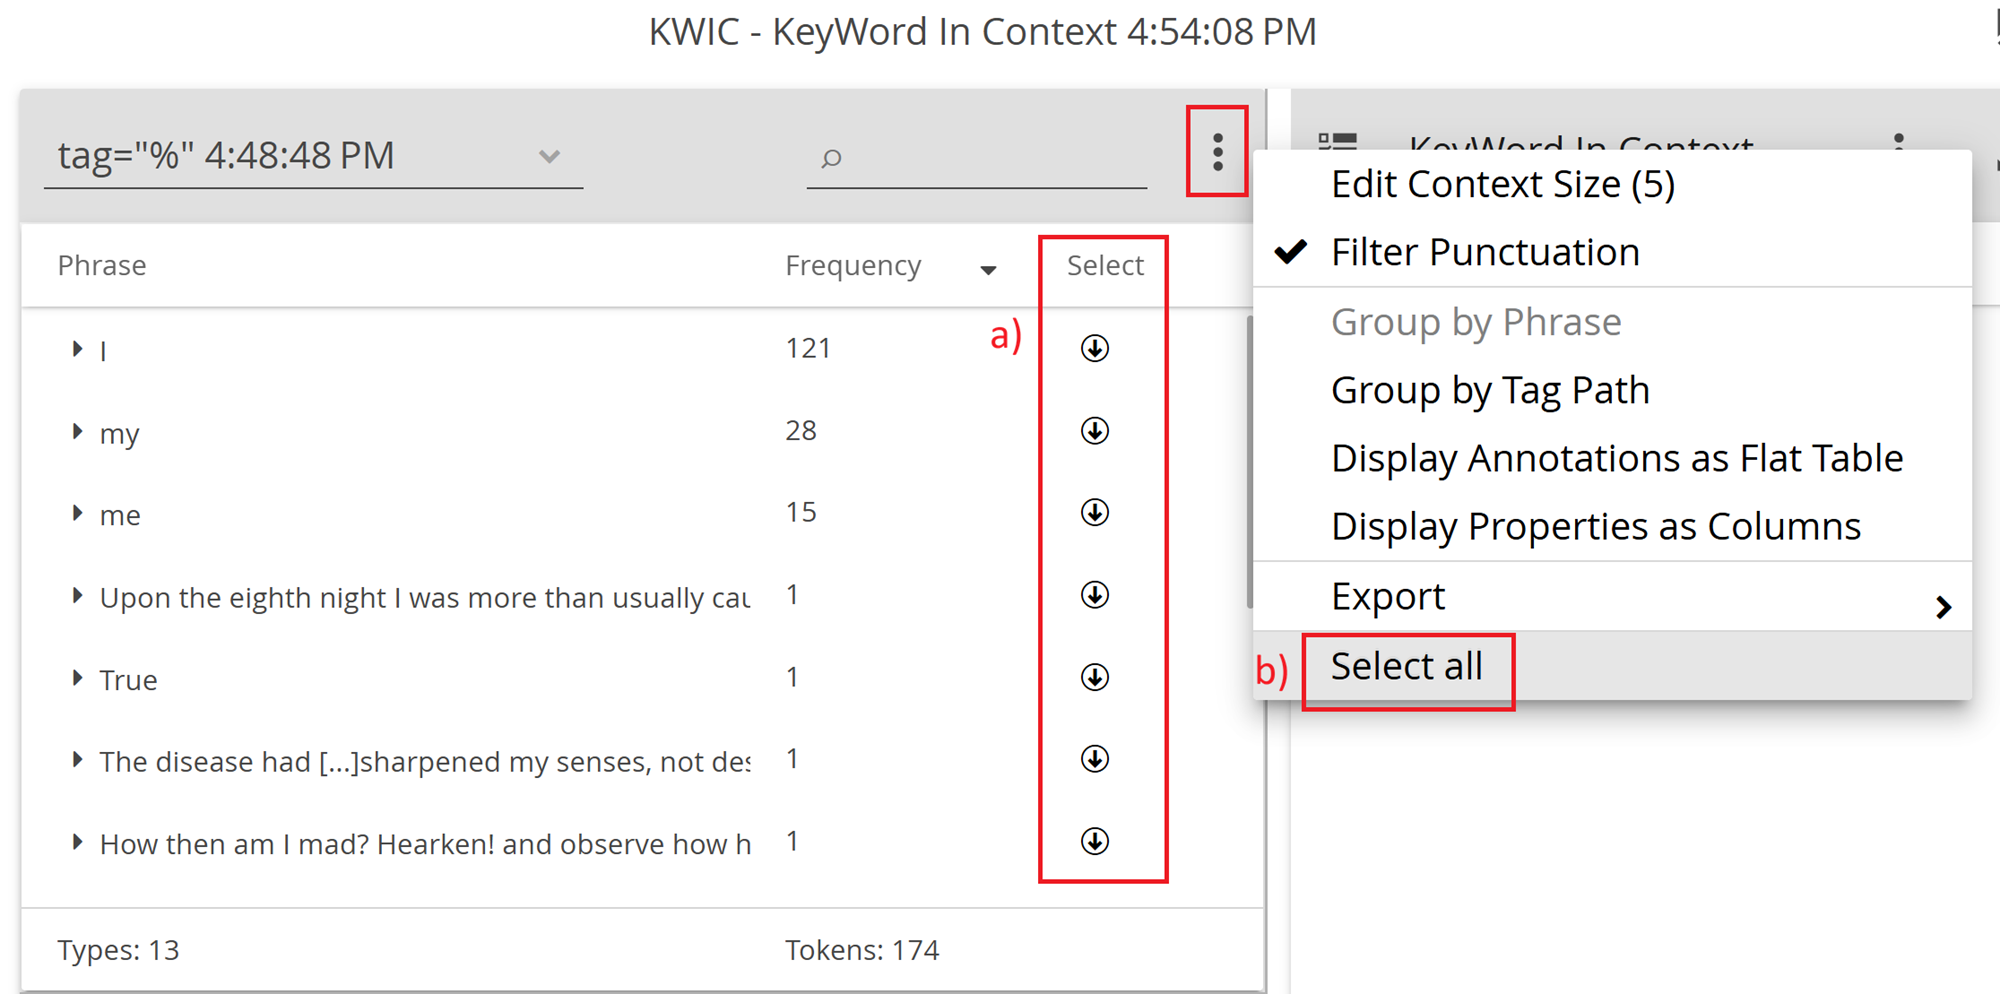2000x994 pixels.
Task: Uncheck Filter Punctuation
Action: pos(1486,251)
